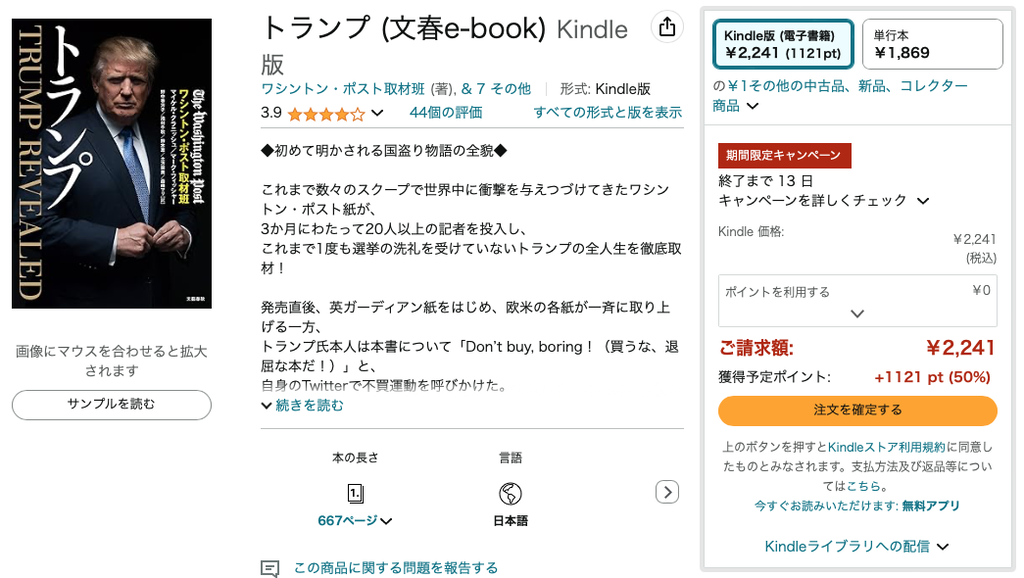Click the share icon beside the title
The image size is (1024, 578).
pyautogui.click(x=666, y=27)
